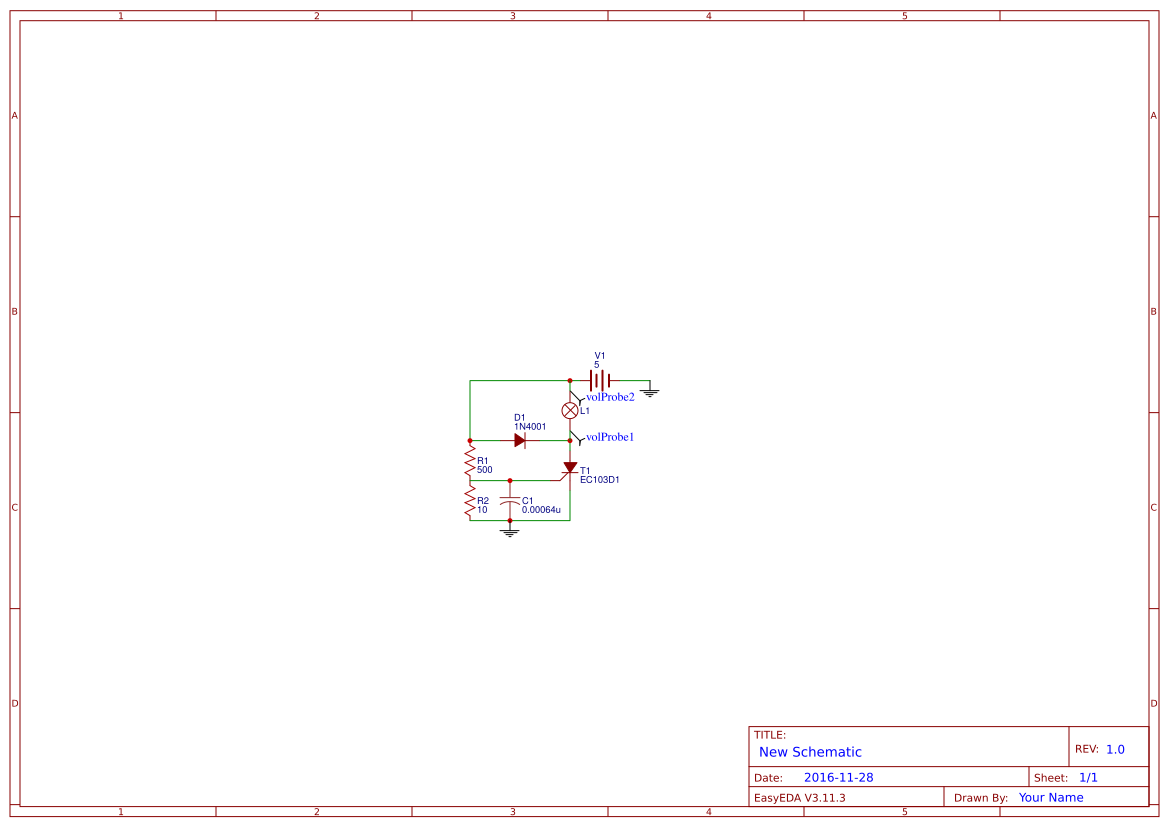Click the 'T1' designator label
Image resolution: width=1169 pixels, height=827 pixels.
[x=585, y=471]
